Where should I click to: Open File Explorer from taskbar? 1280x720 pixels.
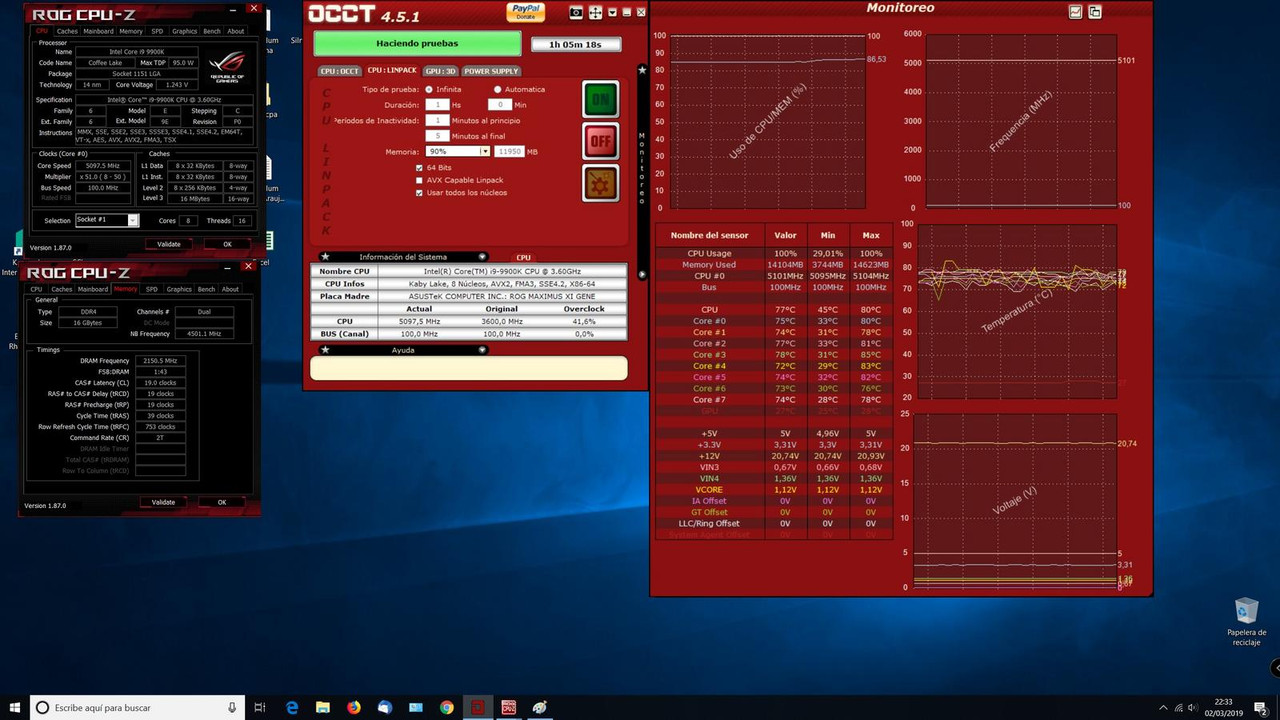323,707
